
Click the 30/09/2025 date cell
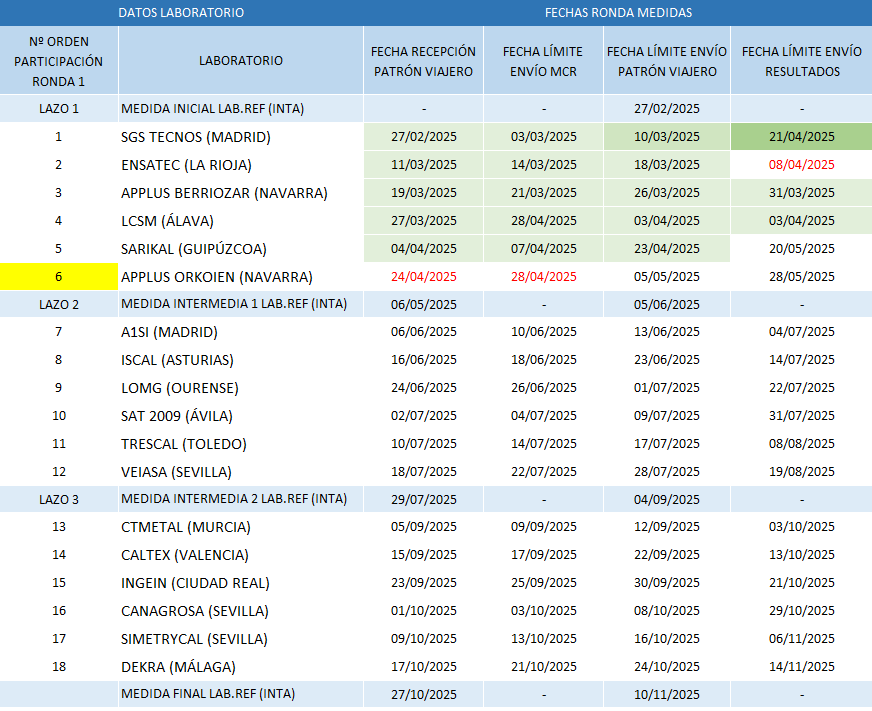click(x=667, y=582)
